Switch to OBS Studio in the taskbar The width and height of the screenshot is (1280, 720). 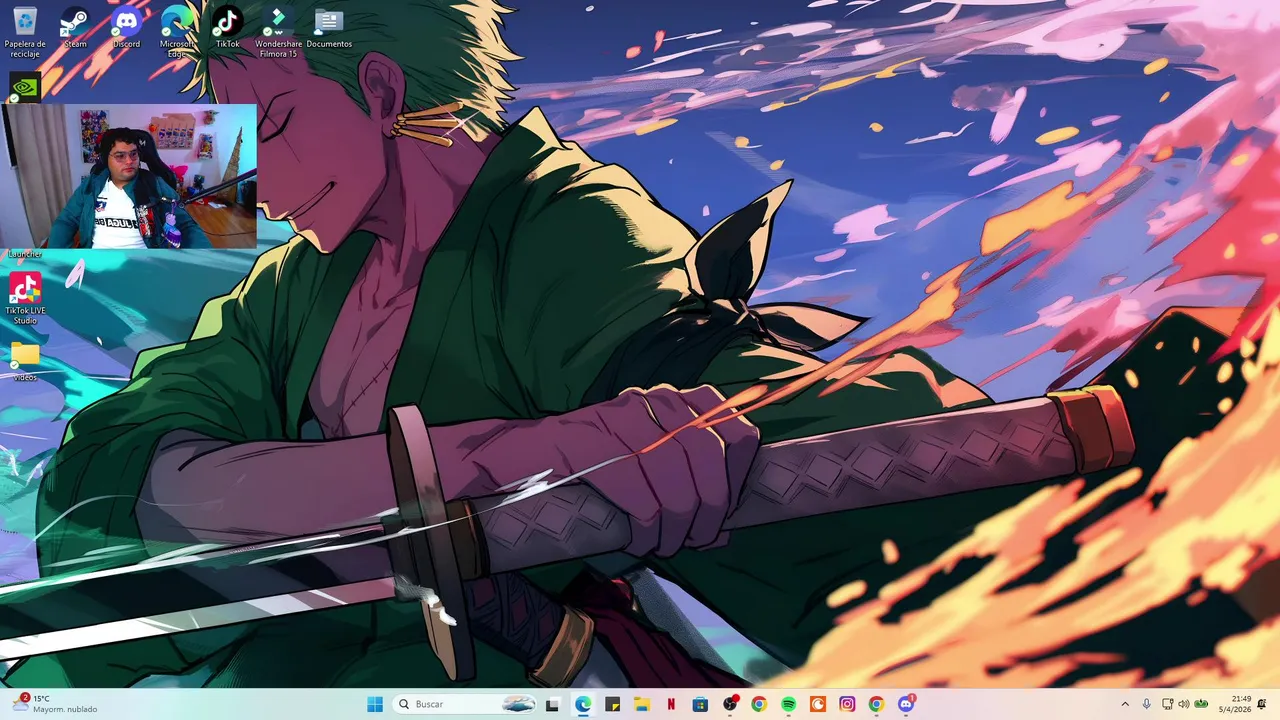730,704
